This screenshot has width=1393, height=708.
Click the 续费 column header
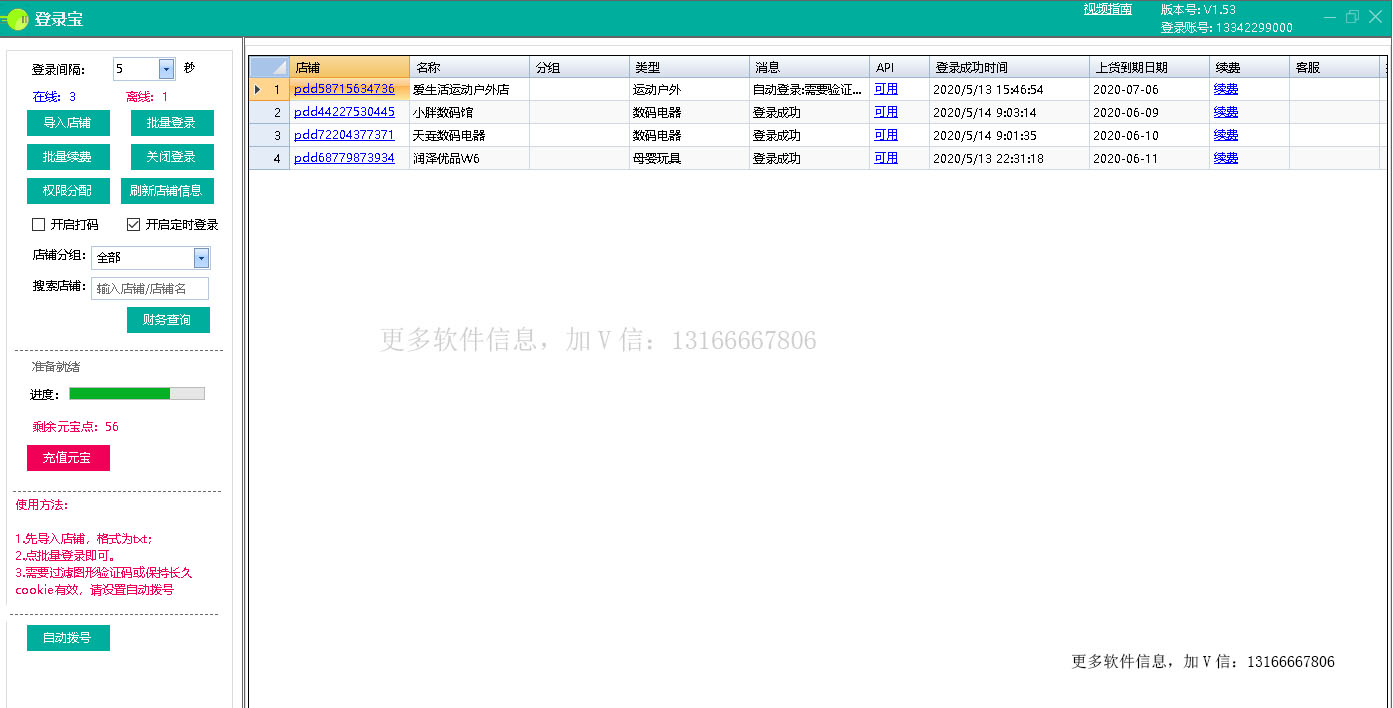(x=1249, y=67)
